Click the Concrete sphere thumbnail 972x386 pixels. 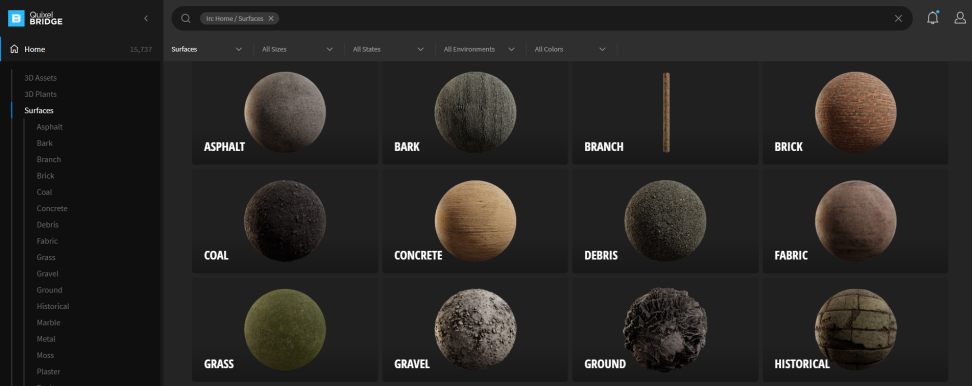(475, 221)
